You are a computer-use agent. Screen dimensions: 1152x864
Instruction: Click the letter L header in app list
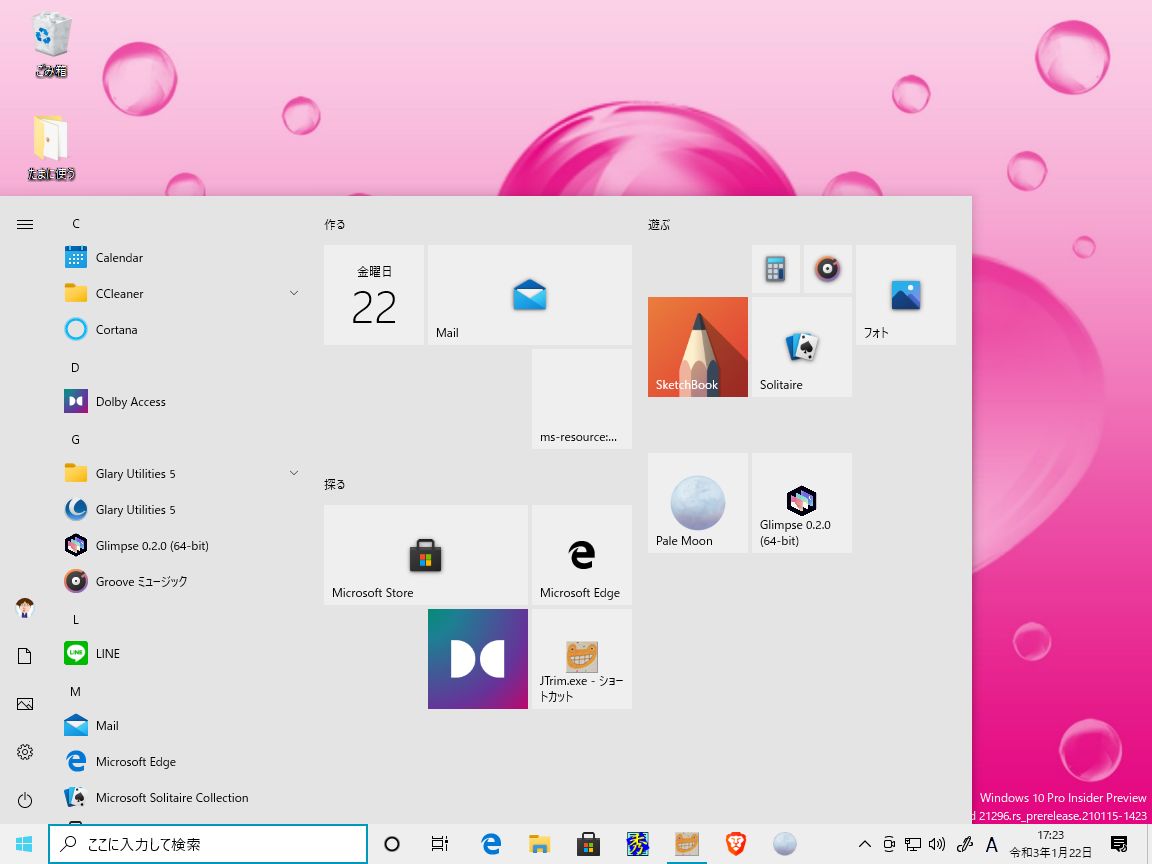pyautogui.click(x=76, y=619)
